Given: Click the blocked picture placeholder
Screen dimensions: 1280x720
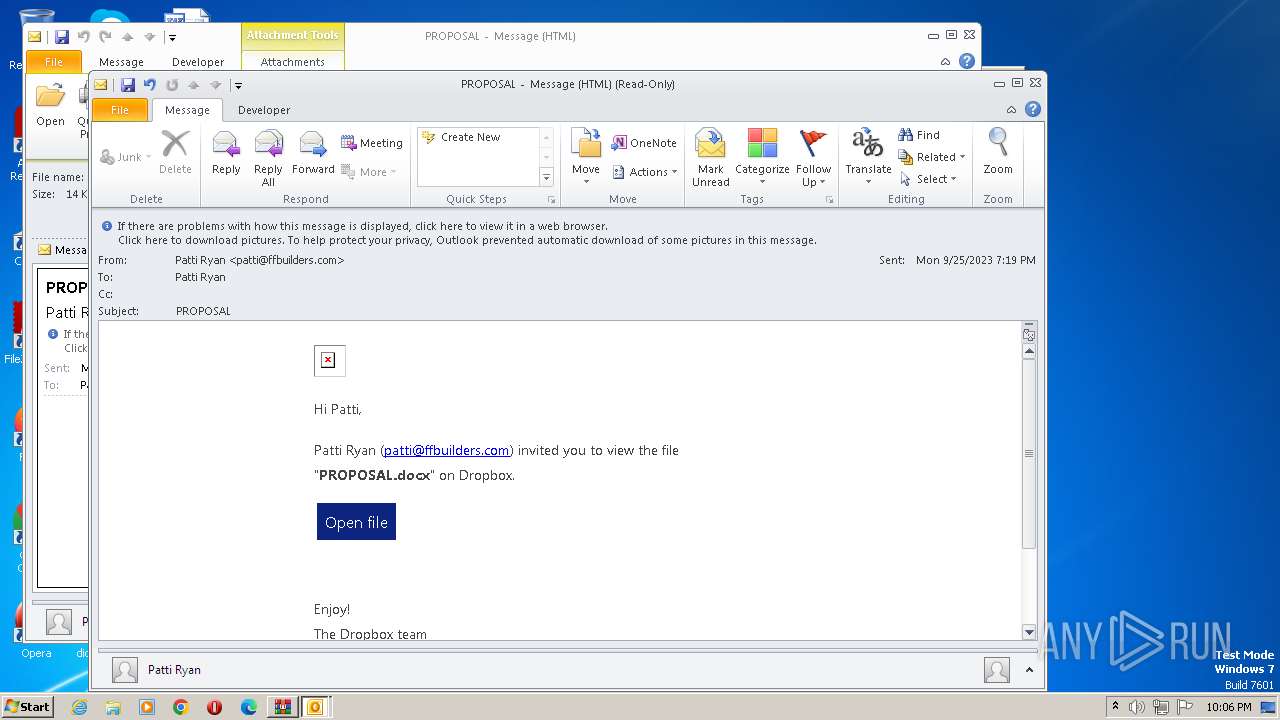Looking at the screenshot, I should 329,361.
